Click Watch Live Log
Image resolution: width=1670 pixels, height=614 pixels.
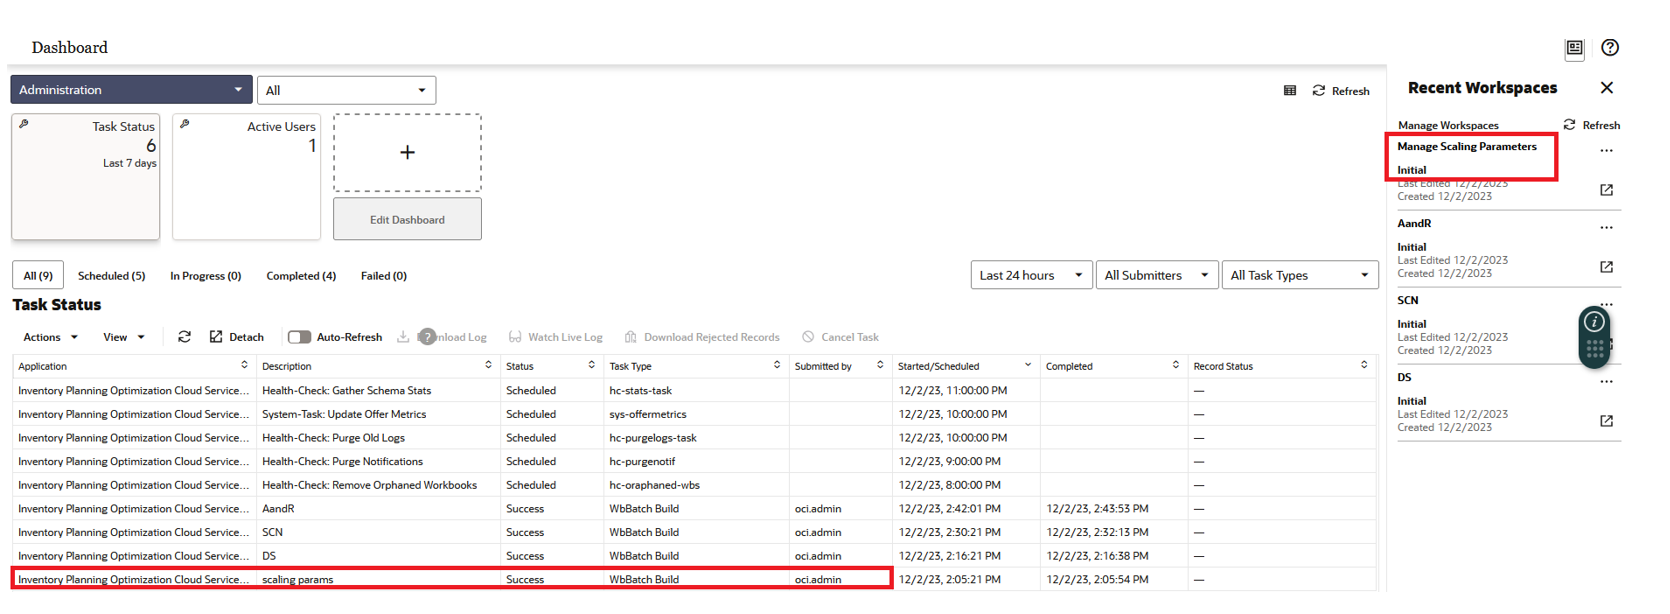(555, 337)
